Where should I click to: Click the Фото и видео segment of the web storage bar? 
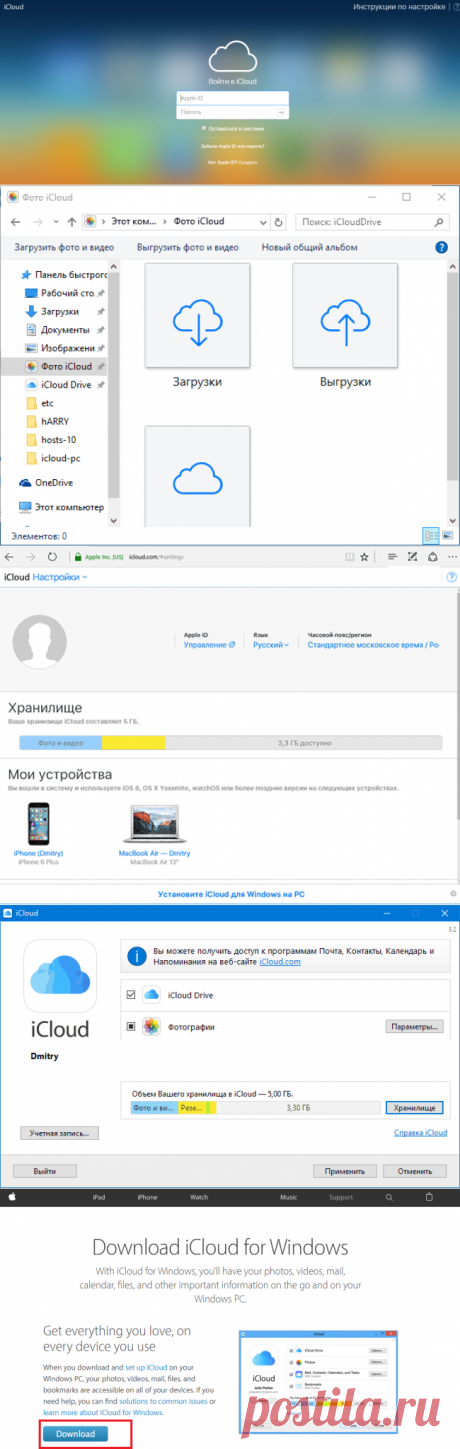(61, 743)
